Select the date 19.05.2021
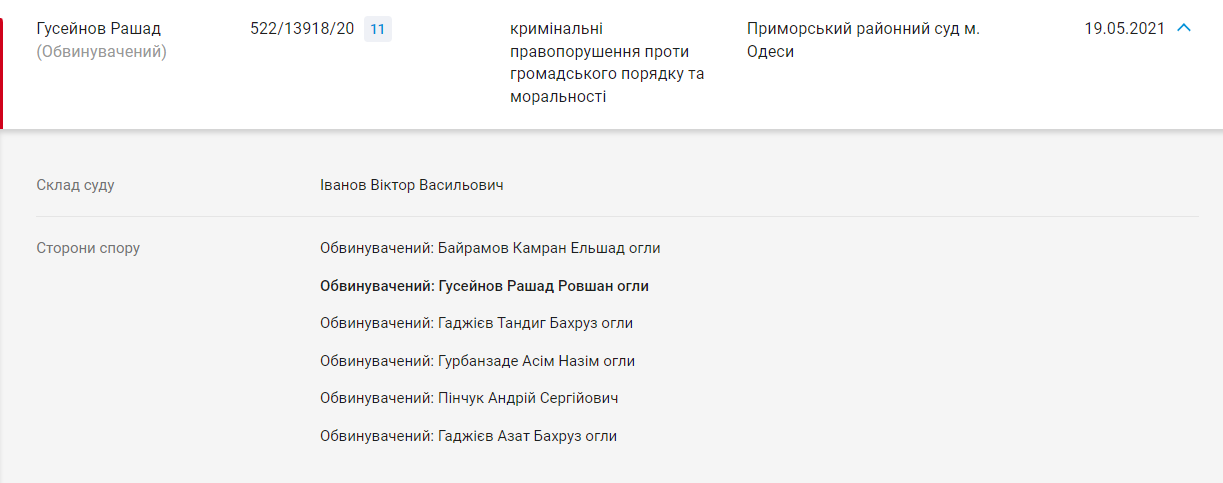The height and width of the screenshot is (483, 1223). pyautogui.click(x=1124, y=29)
